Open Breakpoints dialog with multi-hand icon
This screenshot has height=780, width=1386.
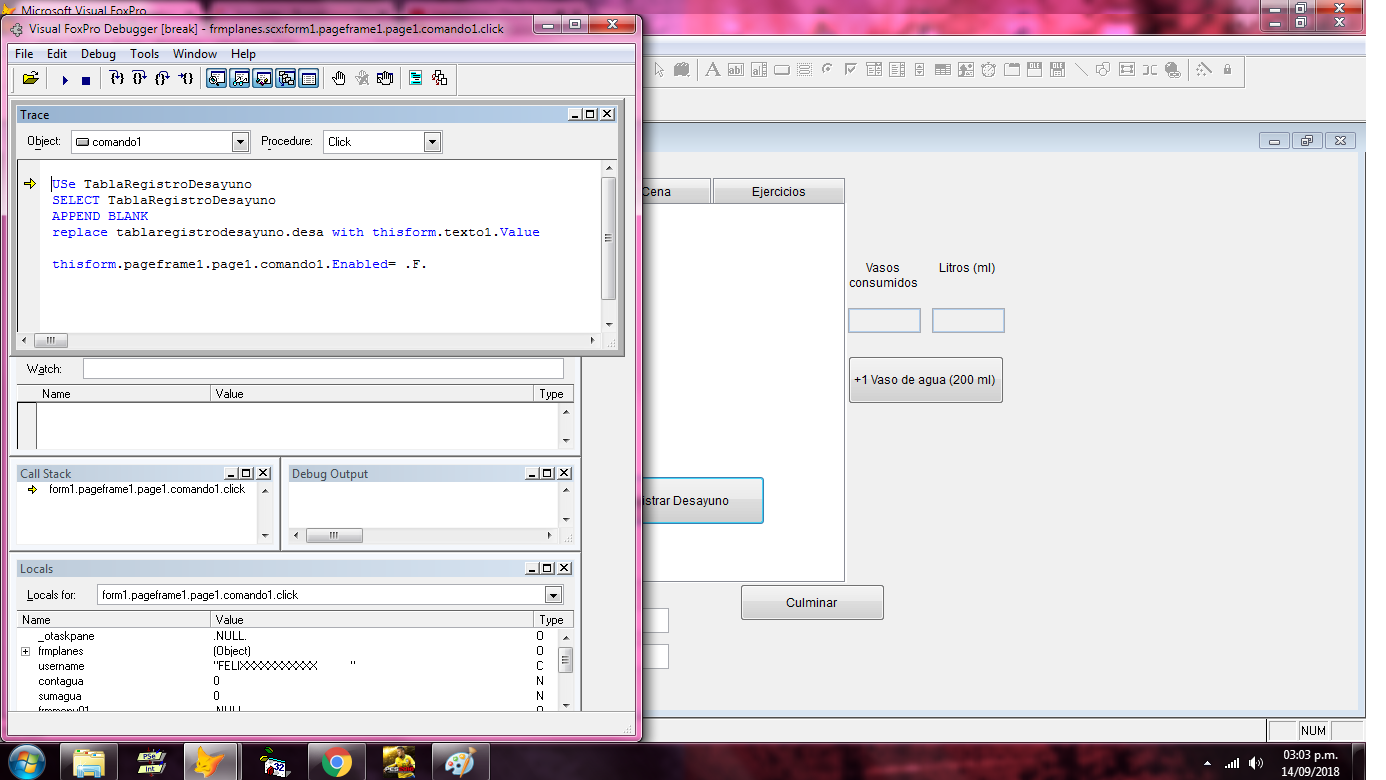point(385,78)
